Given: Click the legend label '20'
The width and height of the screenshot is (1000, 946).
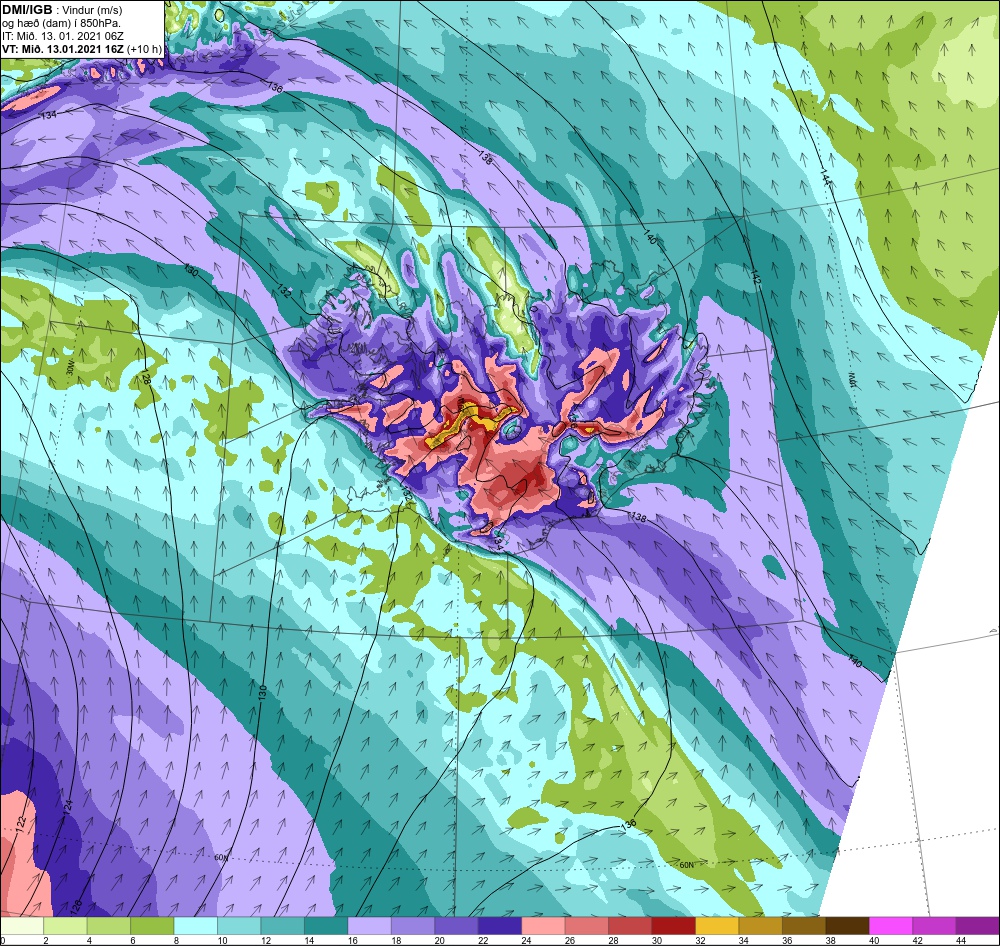Looking at the screenshot, I should point(439,940).
